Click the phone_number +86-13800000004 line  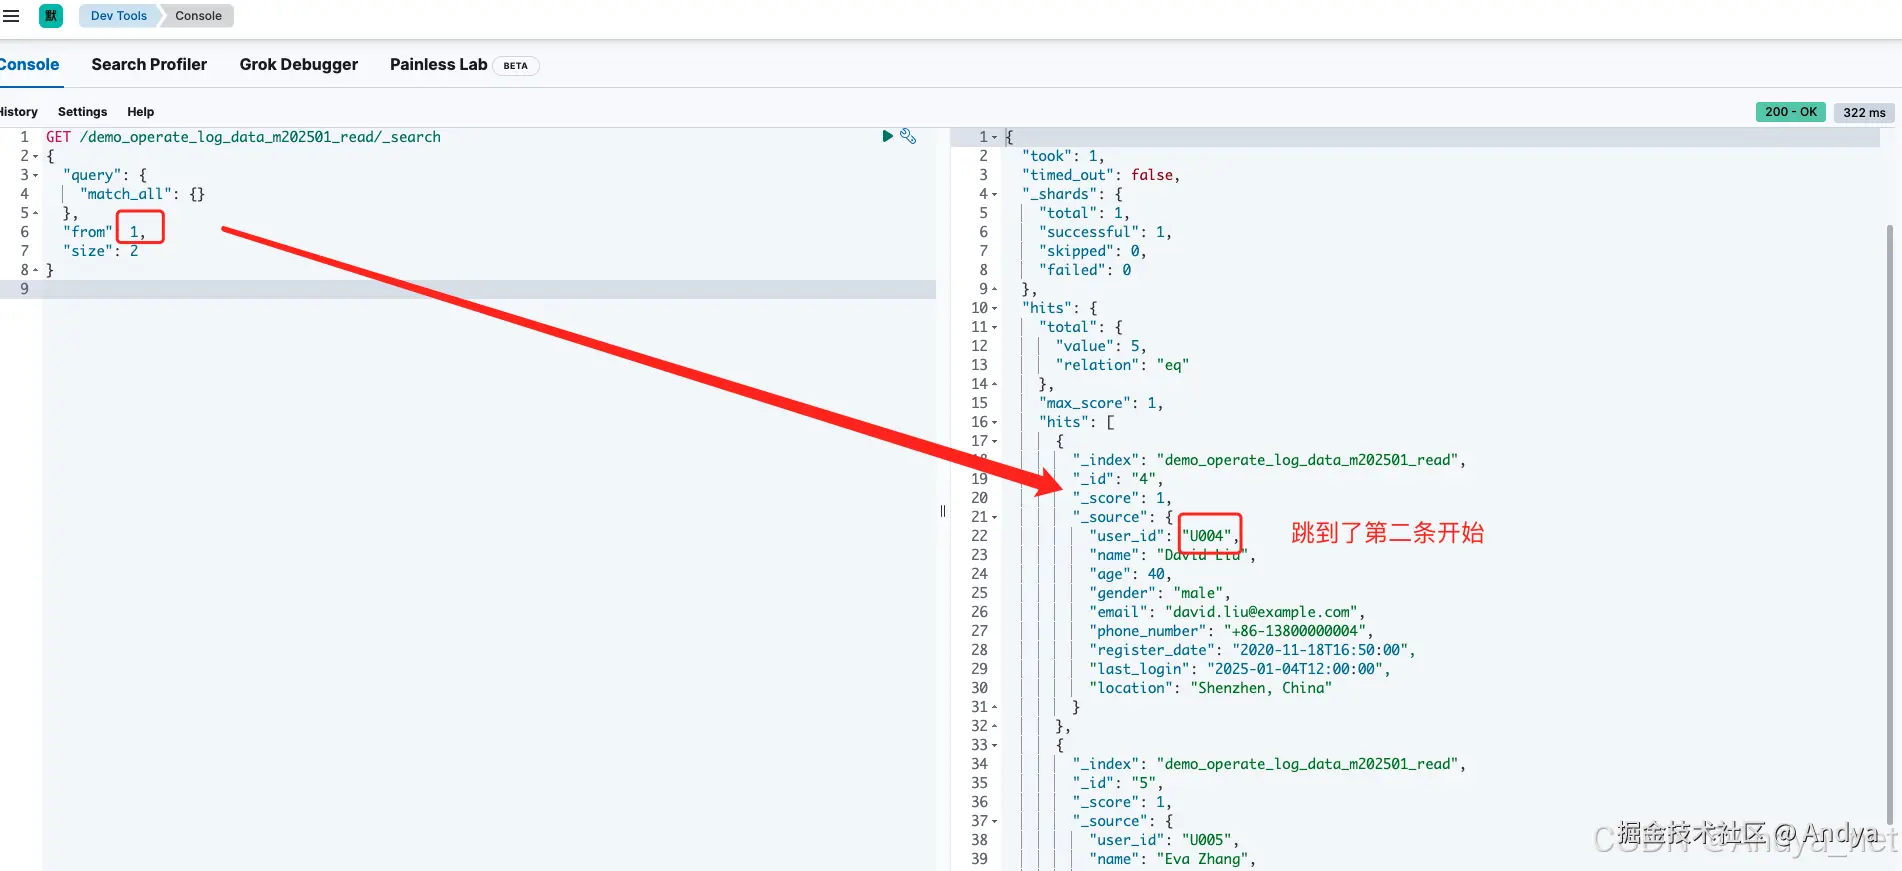(x=1231, y=631)
